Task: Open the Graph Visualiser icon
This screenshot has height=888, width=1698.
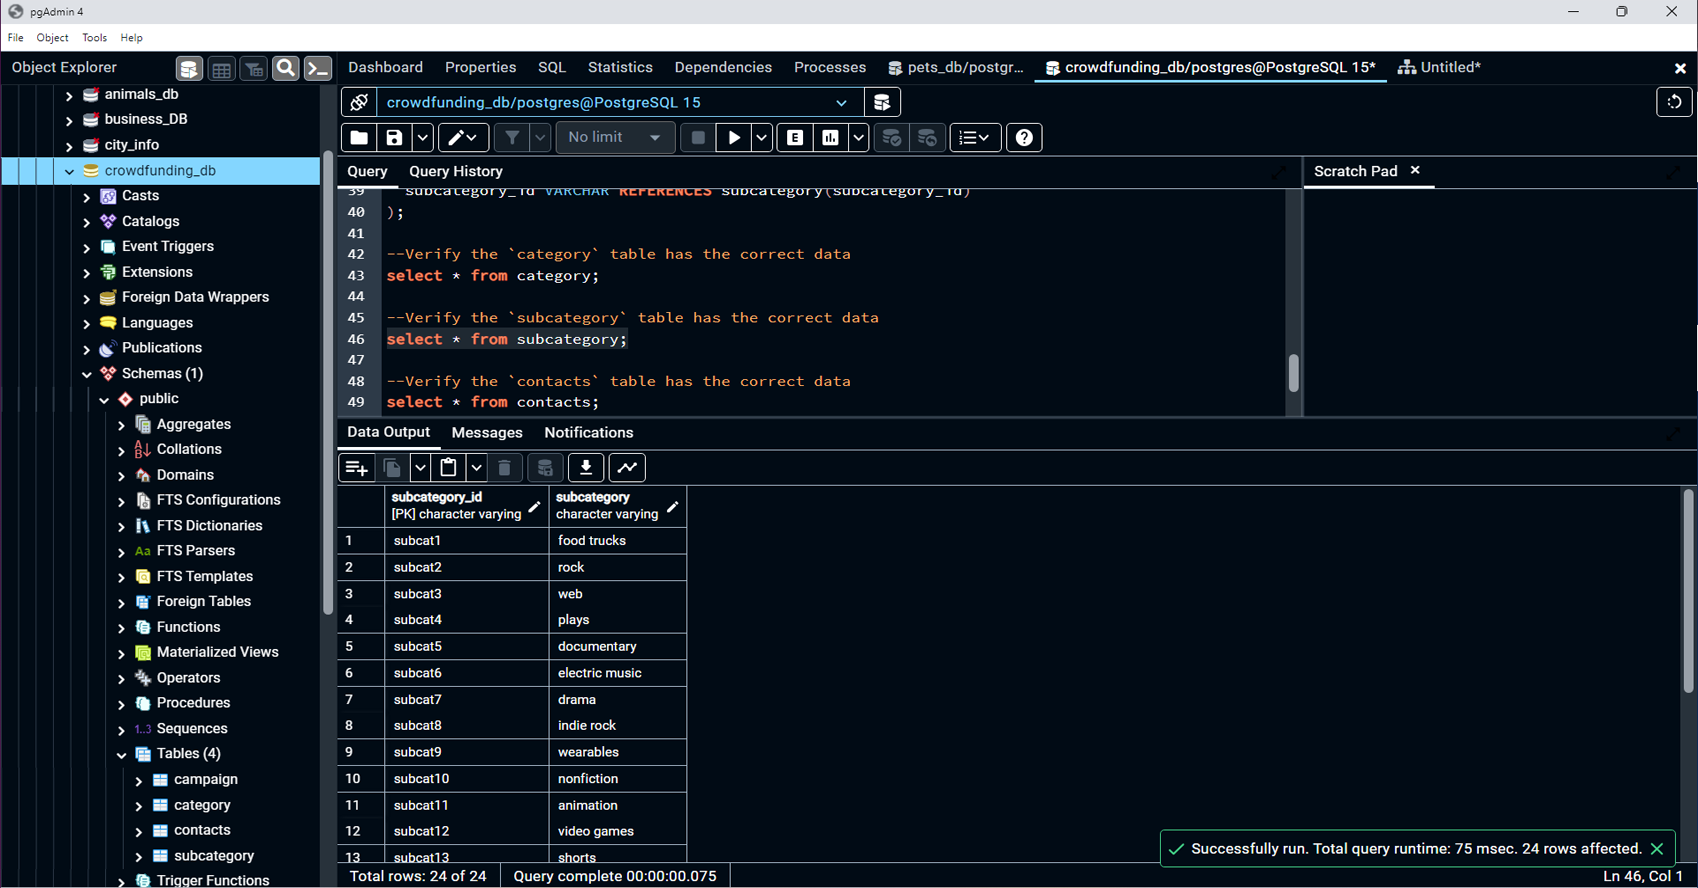Action: click(627, 468)
